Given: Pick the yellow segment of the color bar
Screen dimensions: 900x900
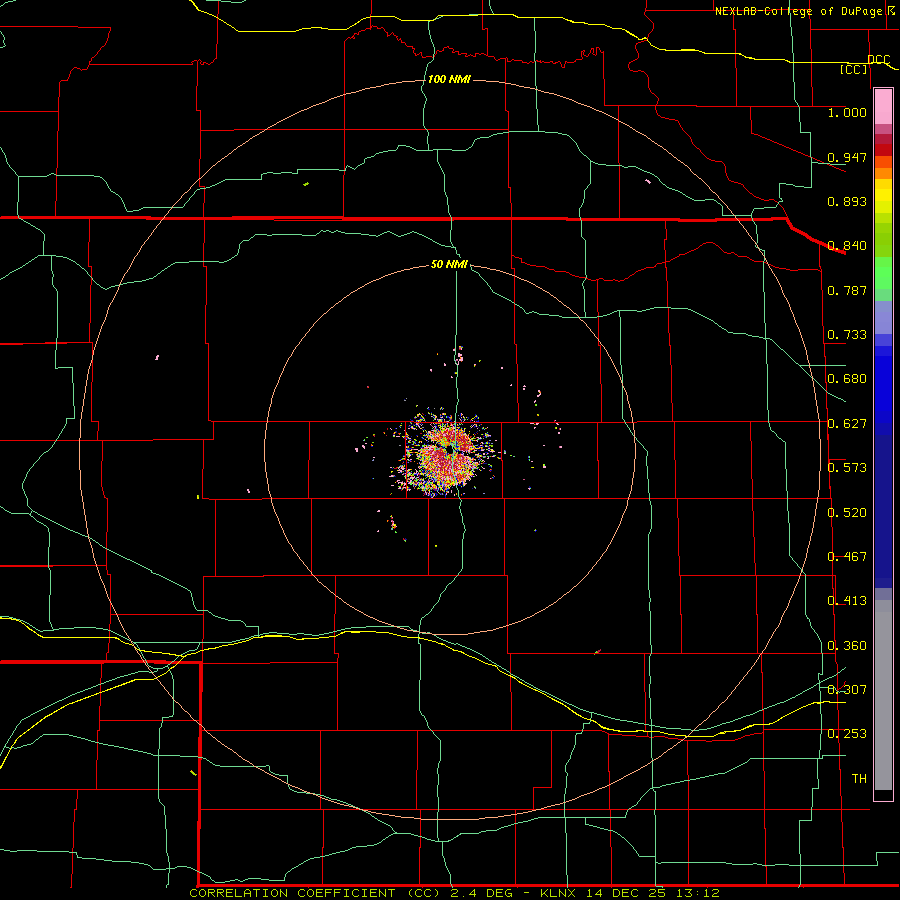Looking at the screenshot, I should [x=883, y=197].
